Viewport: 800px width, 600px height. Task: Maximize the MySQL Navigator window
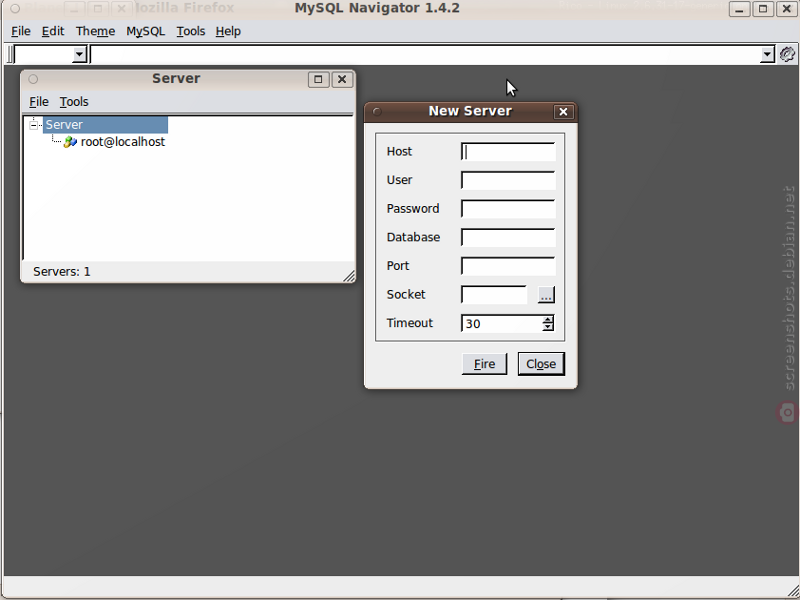pos(763,9)
